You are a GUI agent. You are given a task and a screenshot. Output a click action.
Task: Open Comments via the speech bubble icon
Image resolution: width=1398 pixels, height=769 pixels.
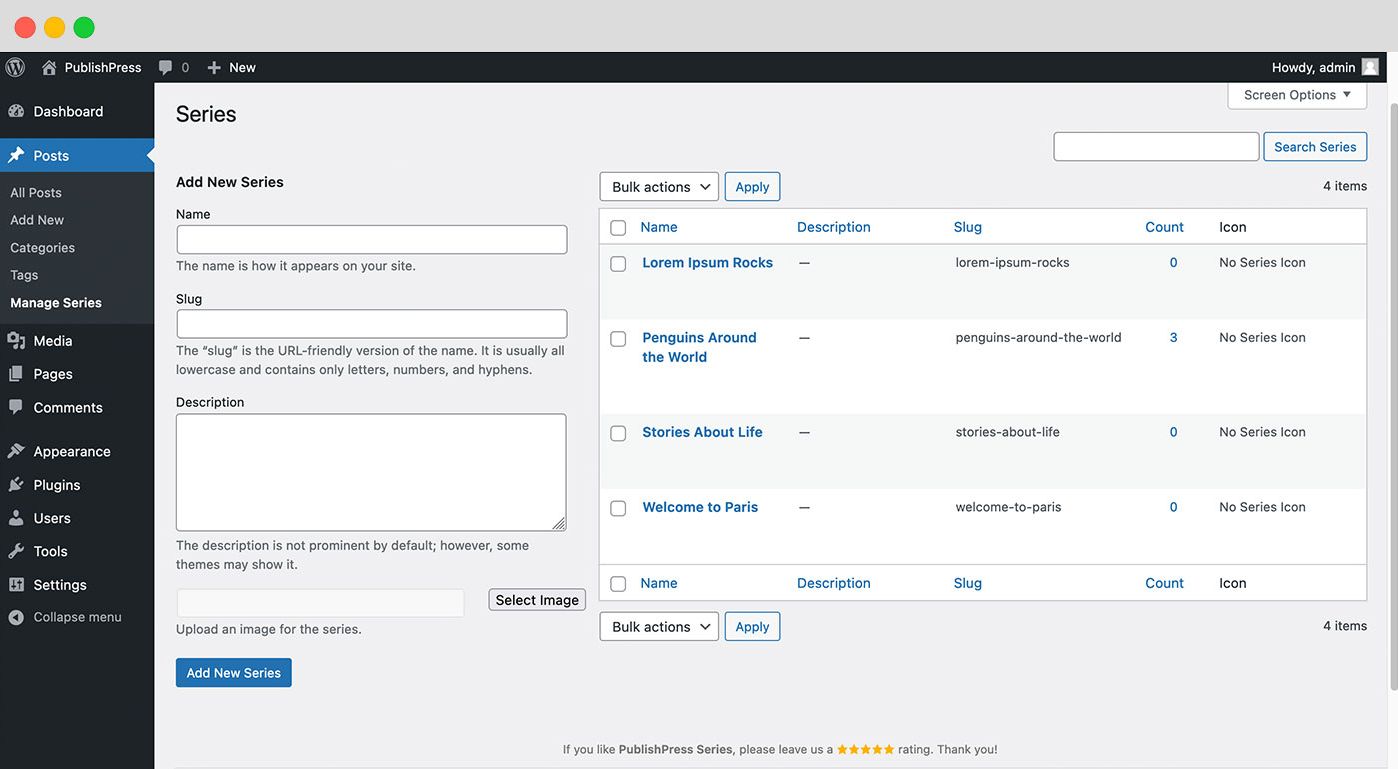pyautogui.click(x=17, y=407)
